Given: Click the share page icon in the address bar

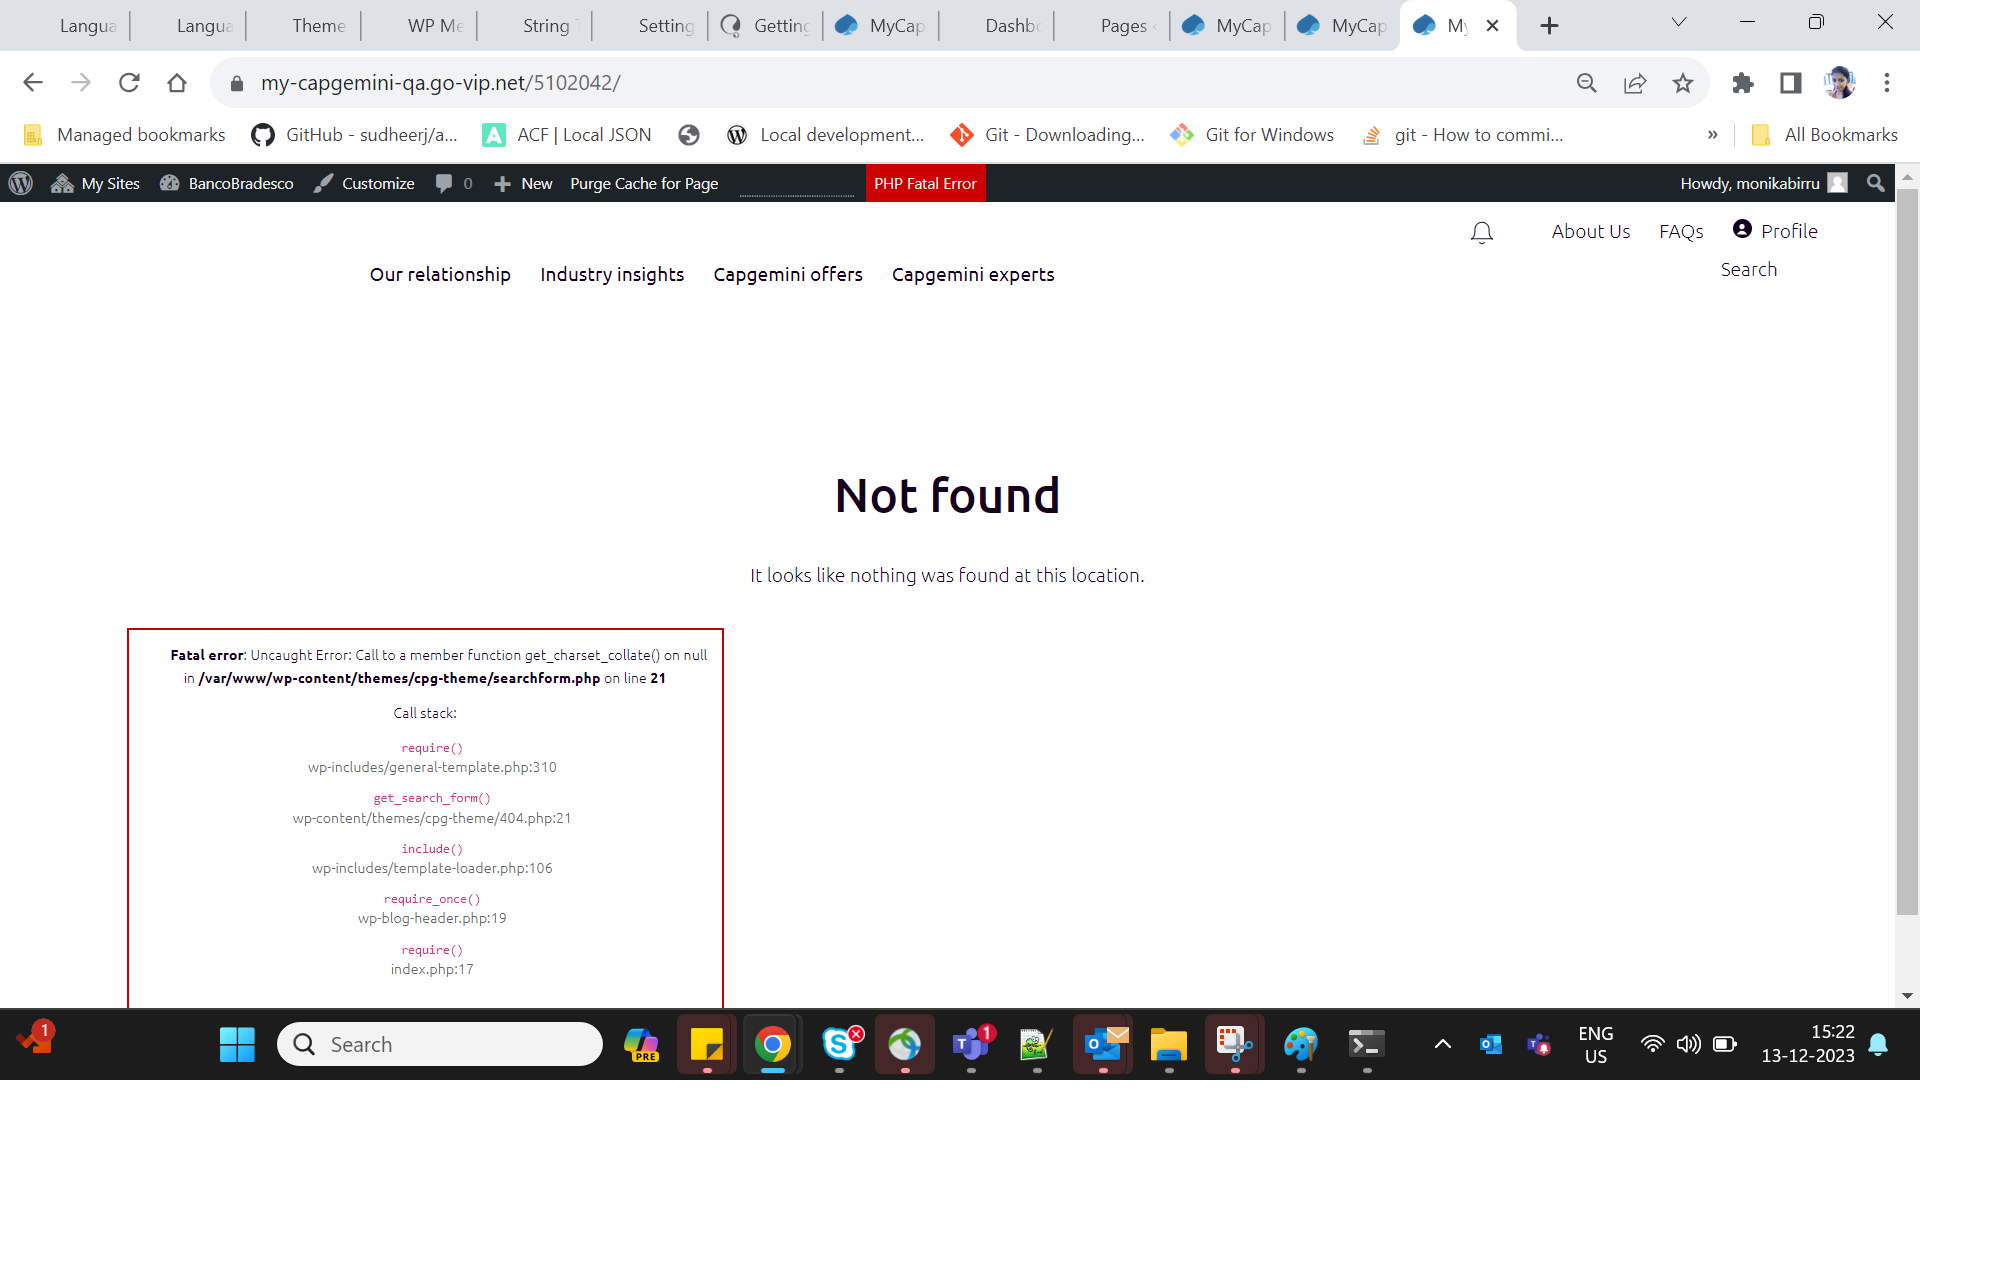Looking at the screenshot, I should point(1635,83).
